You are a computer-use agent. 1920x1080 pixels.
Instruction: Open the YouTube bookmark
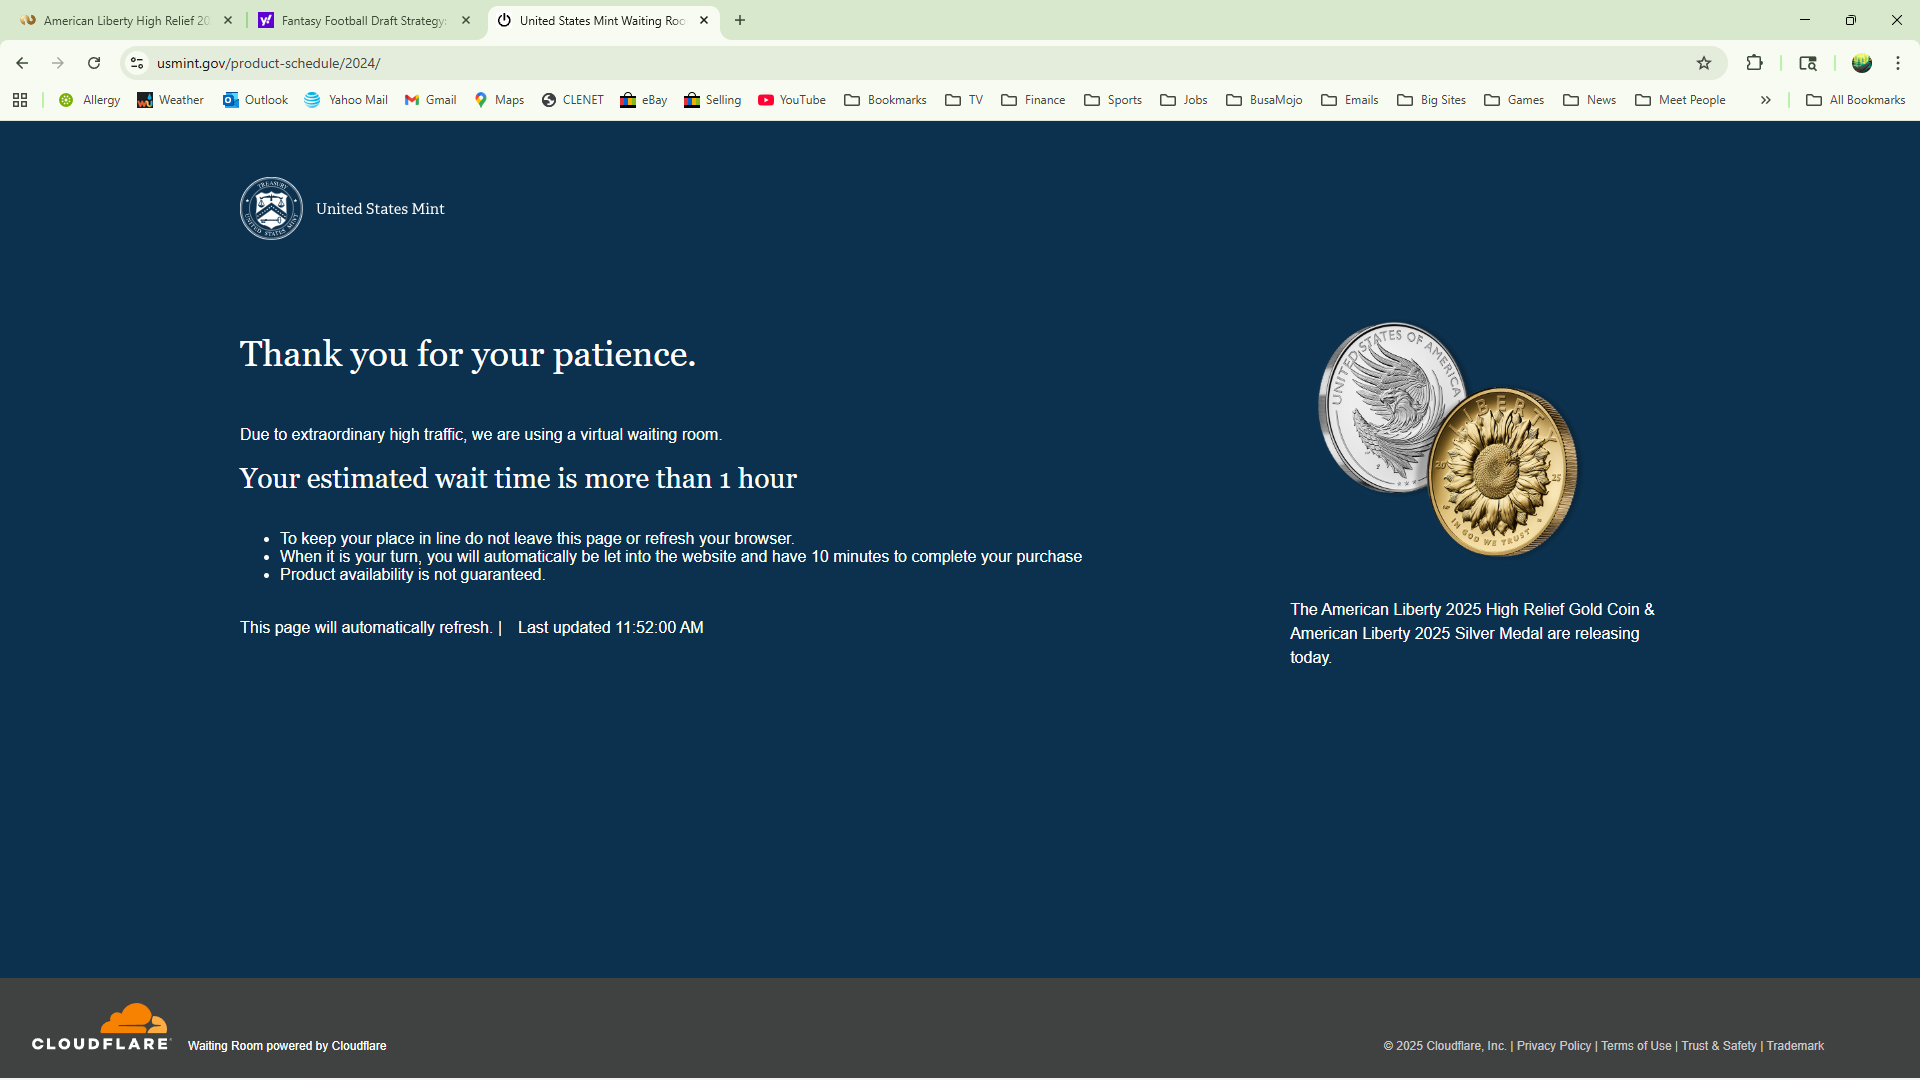coord(791,100)
